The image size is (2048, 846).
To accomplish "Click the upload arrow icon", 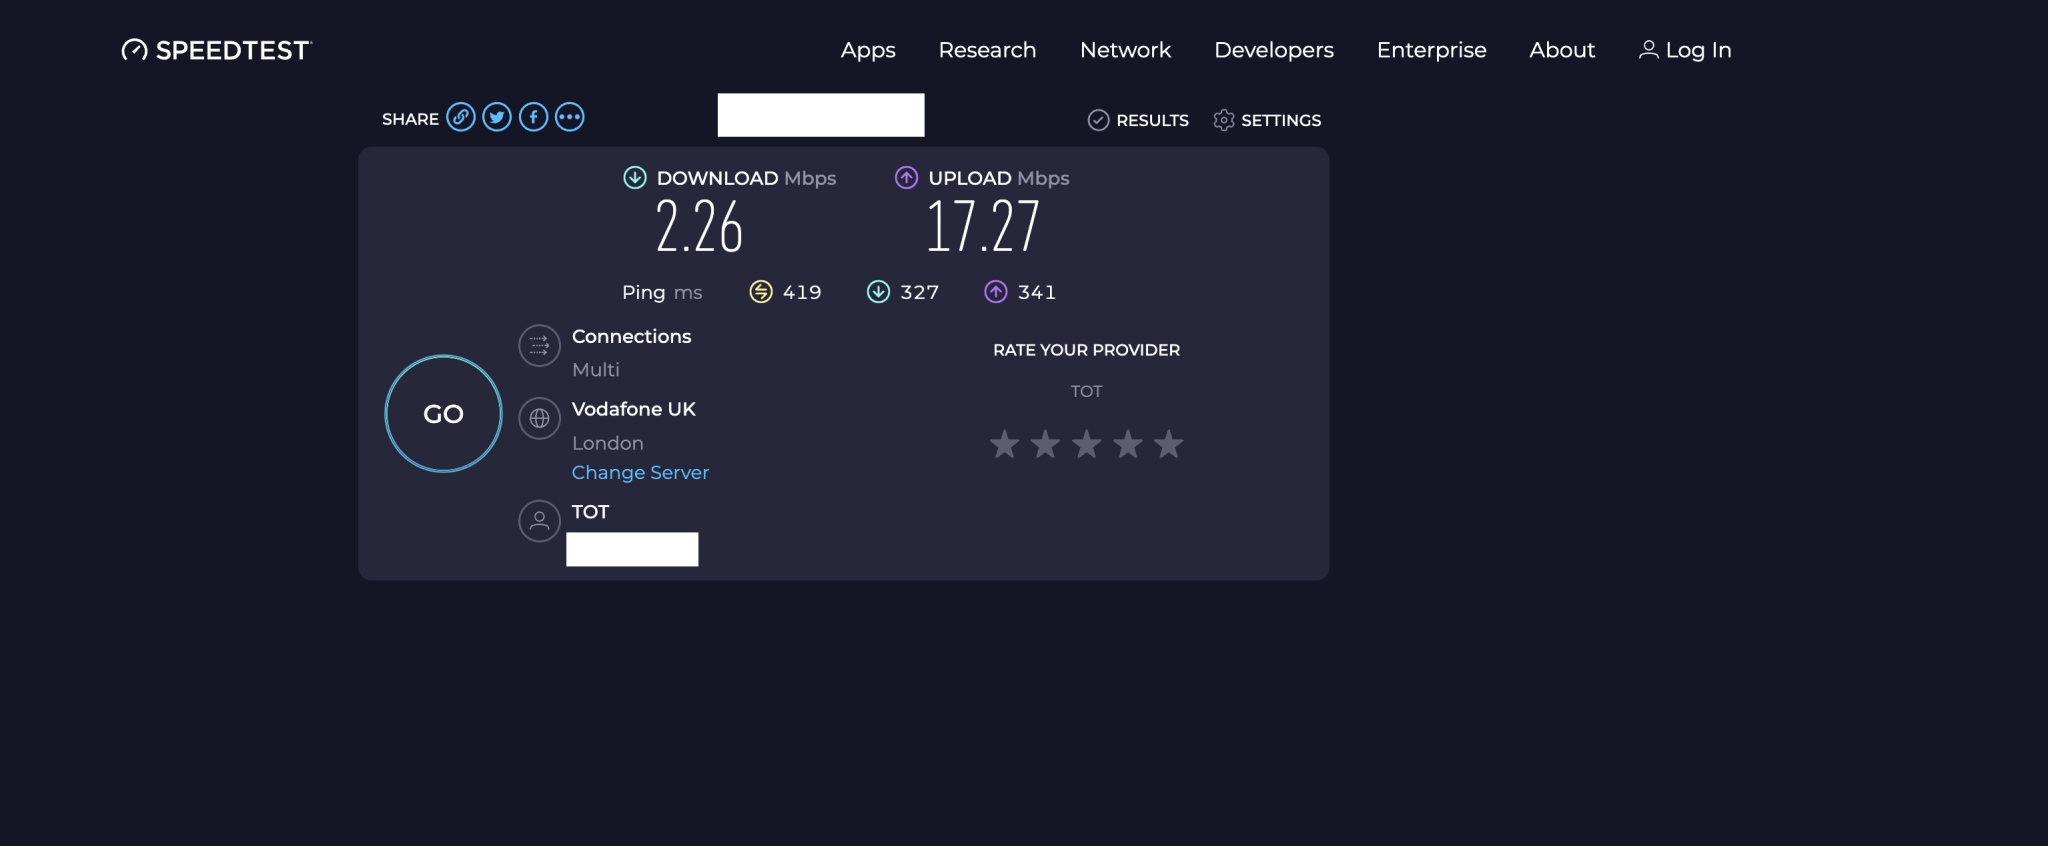I will click(x=906, y=178).
